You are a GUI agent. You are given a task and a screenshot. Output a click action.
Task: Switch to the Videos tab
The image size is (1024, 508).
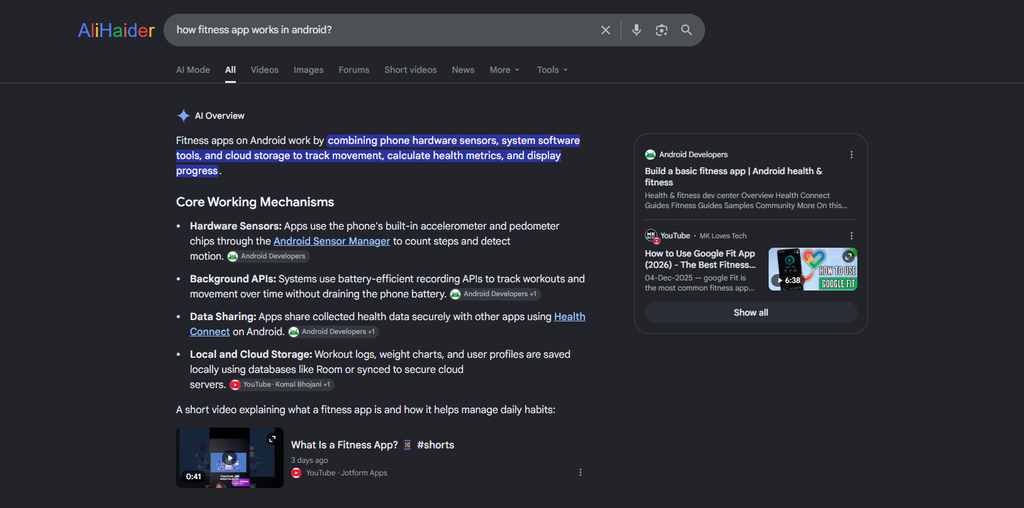(264, 70)
